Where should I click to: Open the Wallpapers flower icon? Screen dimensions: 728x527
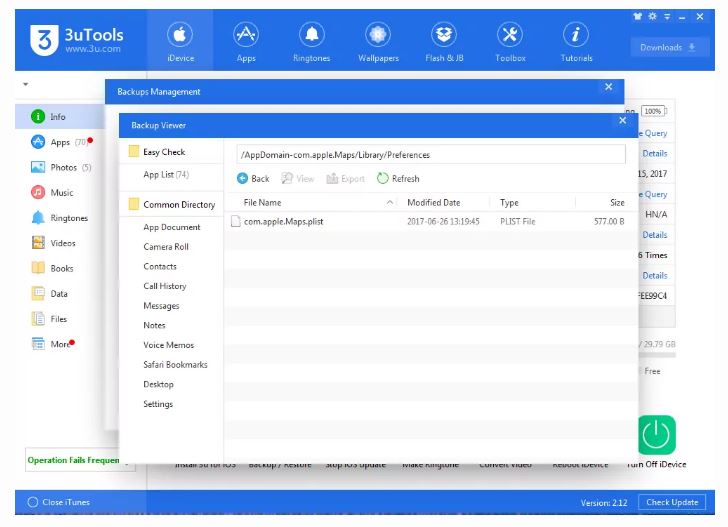[x=378, y=35]
